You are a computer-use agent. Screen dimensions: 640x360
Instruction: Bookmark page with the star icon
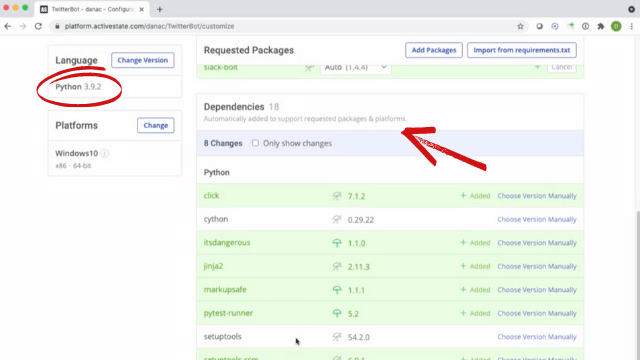520,26
